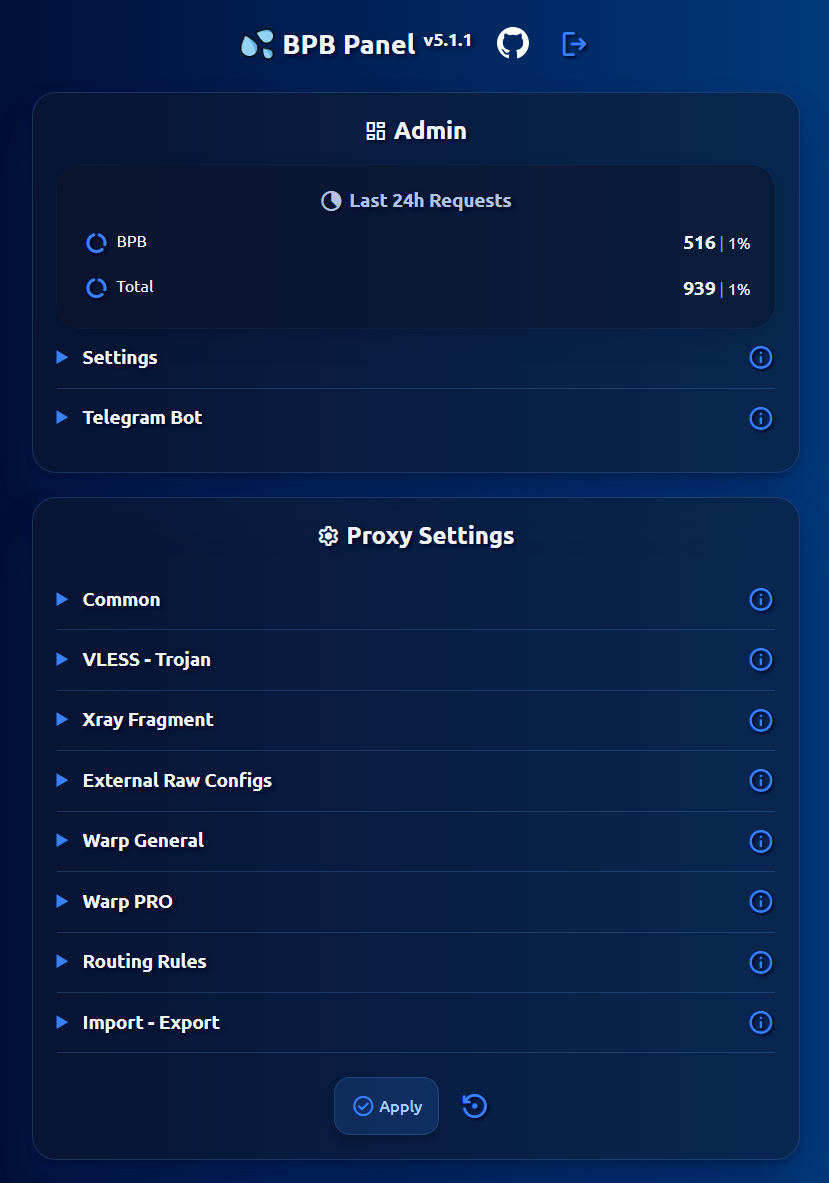Screen dimensions: 829x1183
Task: Click the Telegram Bot label
Action: pyautogui.click(x=143, y=418)
